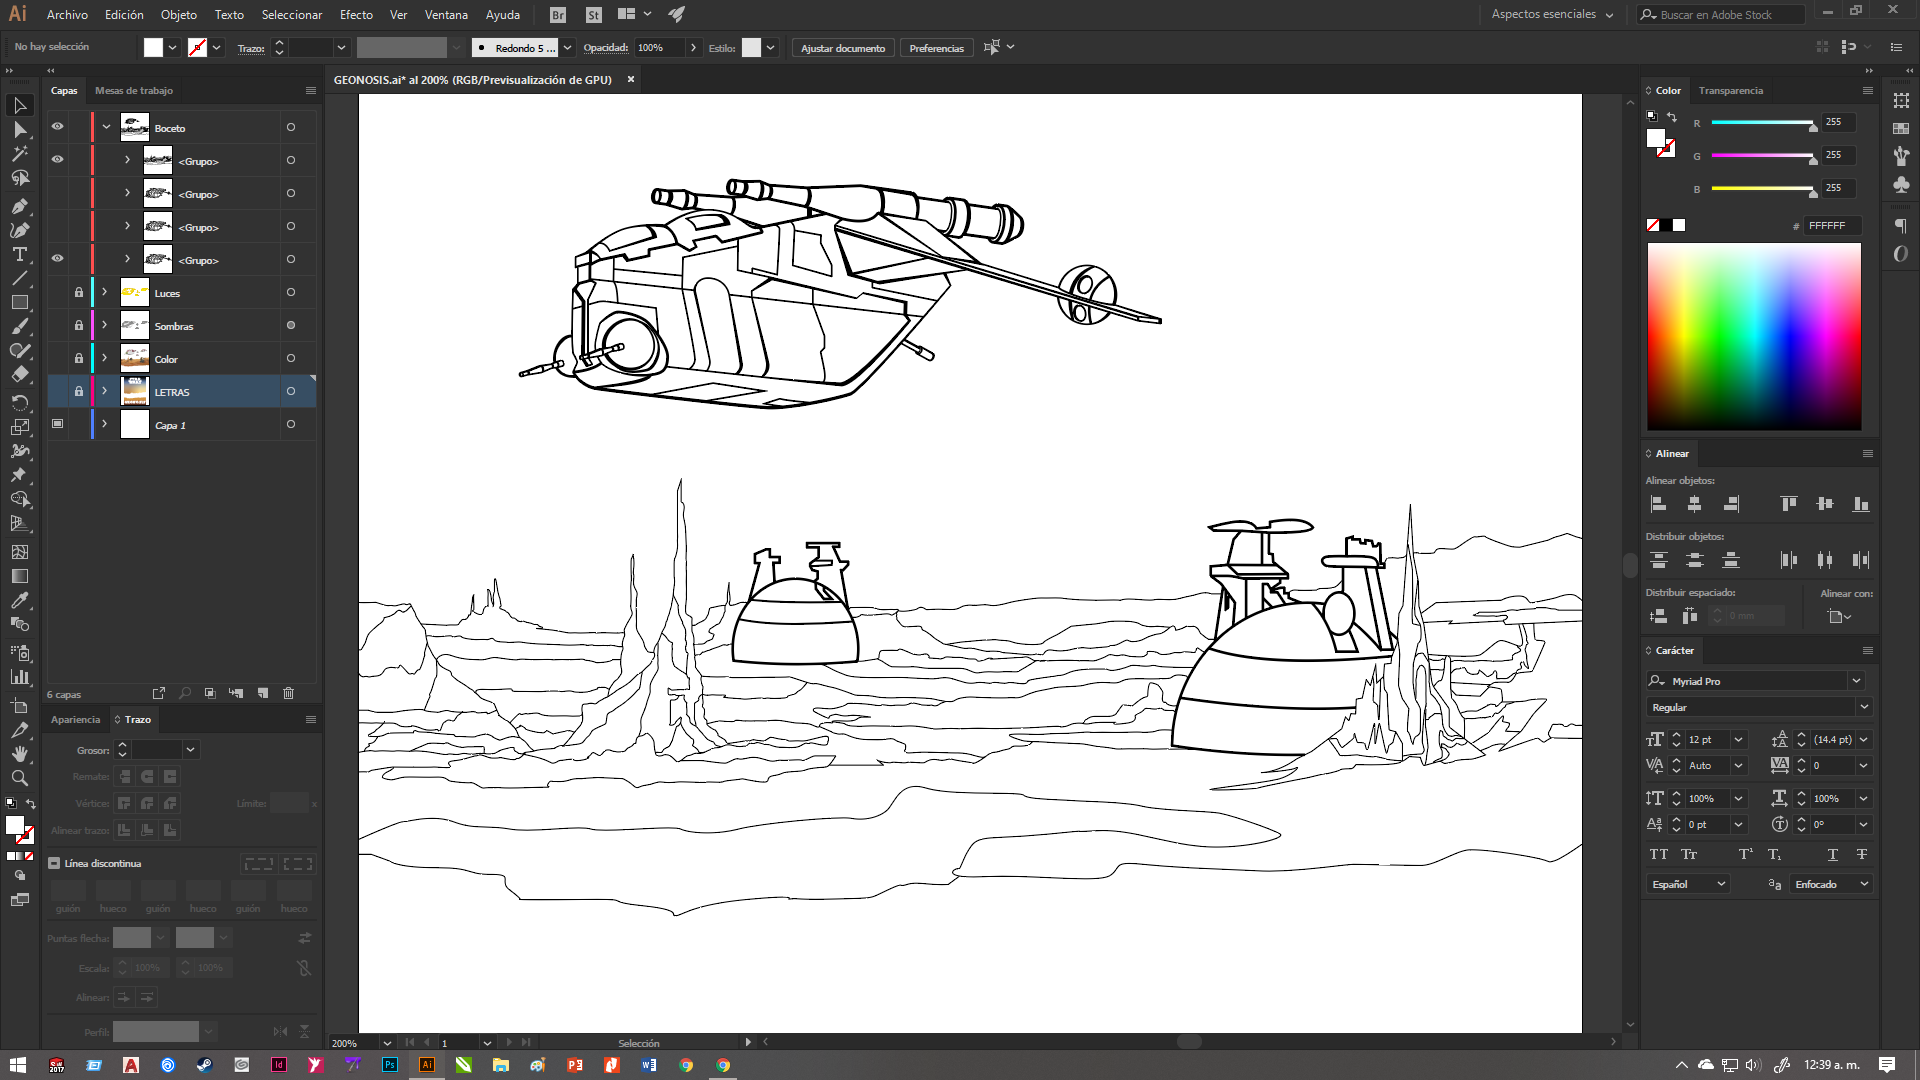Viewport: 1920px width, 1080px height.
Task: Open the Efecto menu
Action: 356,15
